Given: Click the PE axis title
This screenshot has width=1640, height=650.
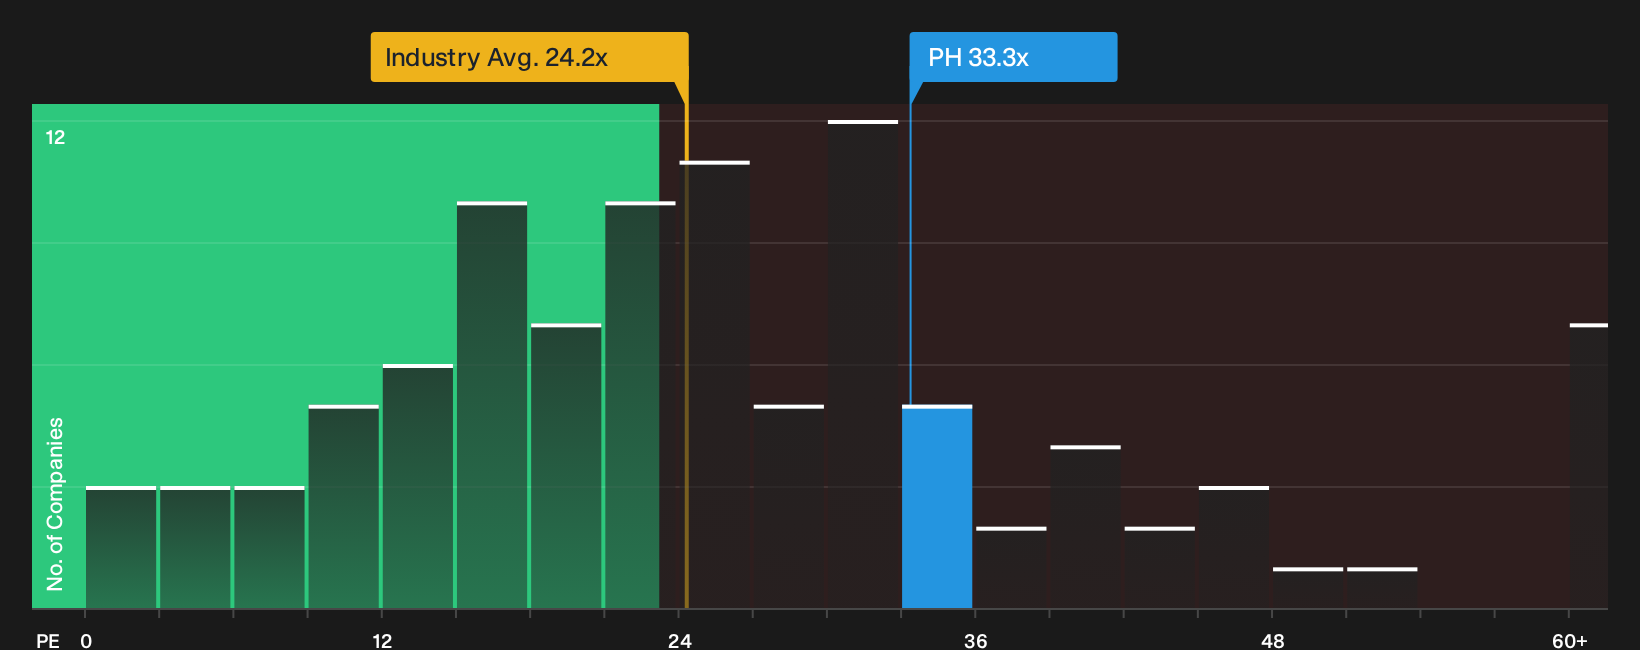Looking at the screenshot, I should 48,640.
